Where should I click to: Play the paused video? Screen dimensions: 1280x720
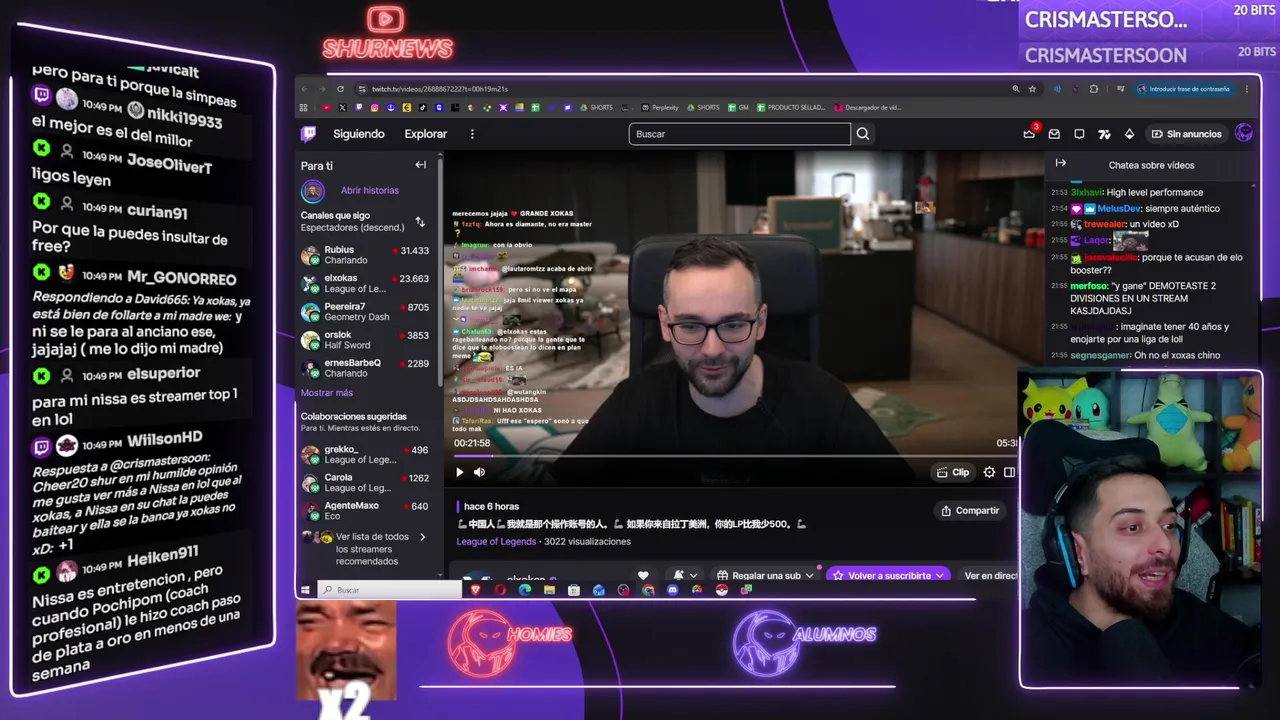click(x=460, y=472)
